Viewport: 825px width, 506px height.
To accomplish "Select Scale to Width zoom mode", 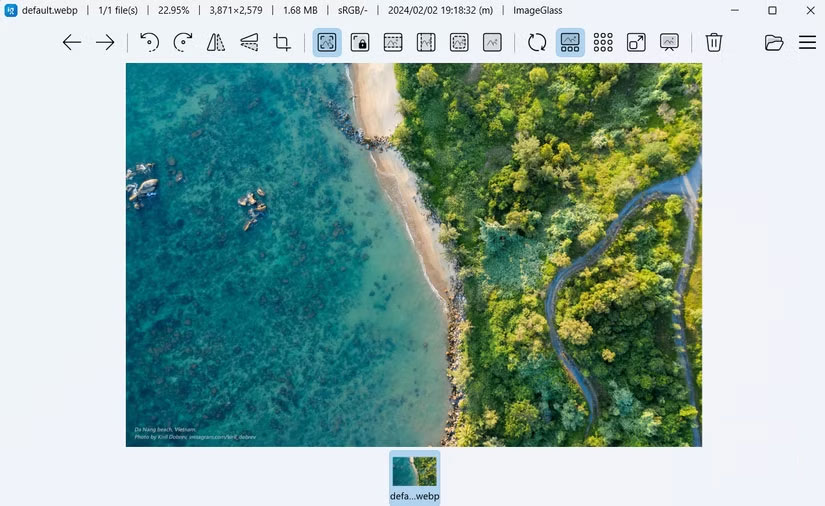I will point(393,42).
